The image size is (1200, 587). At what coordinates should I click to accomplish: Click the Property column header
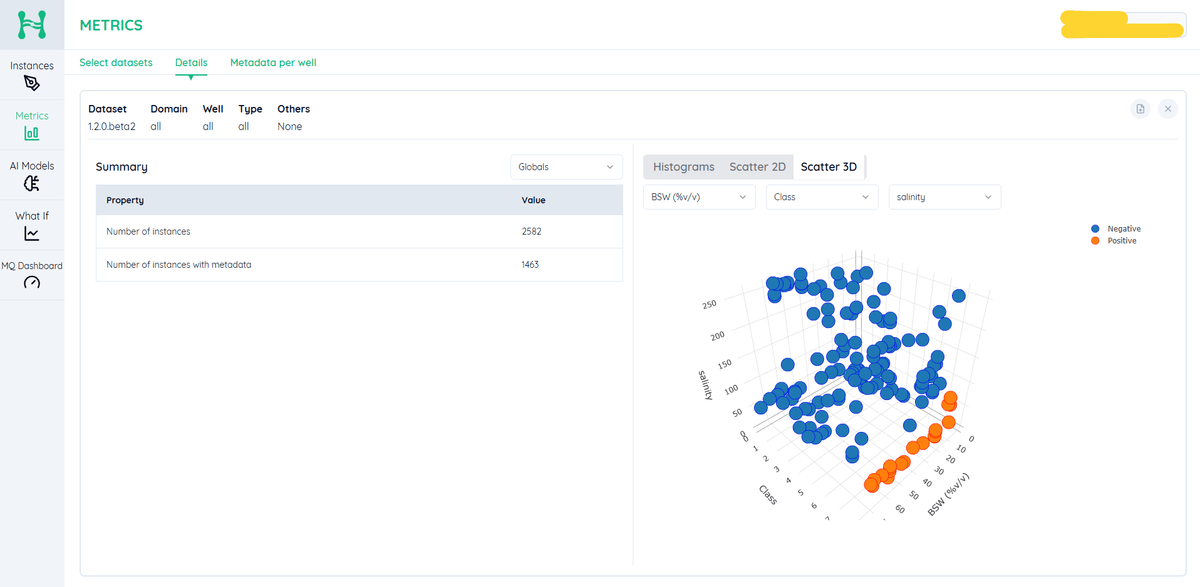click(x=125, y=200)
